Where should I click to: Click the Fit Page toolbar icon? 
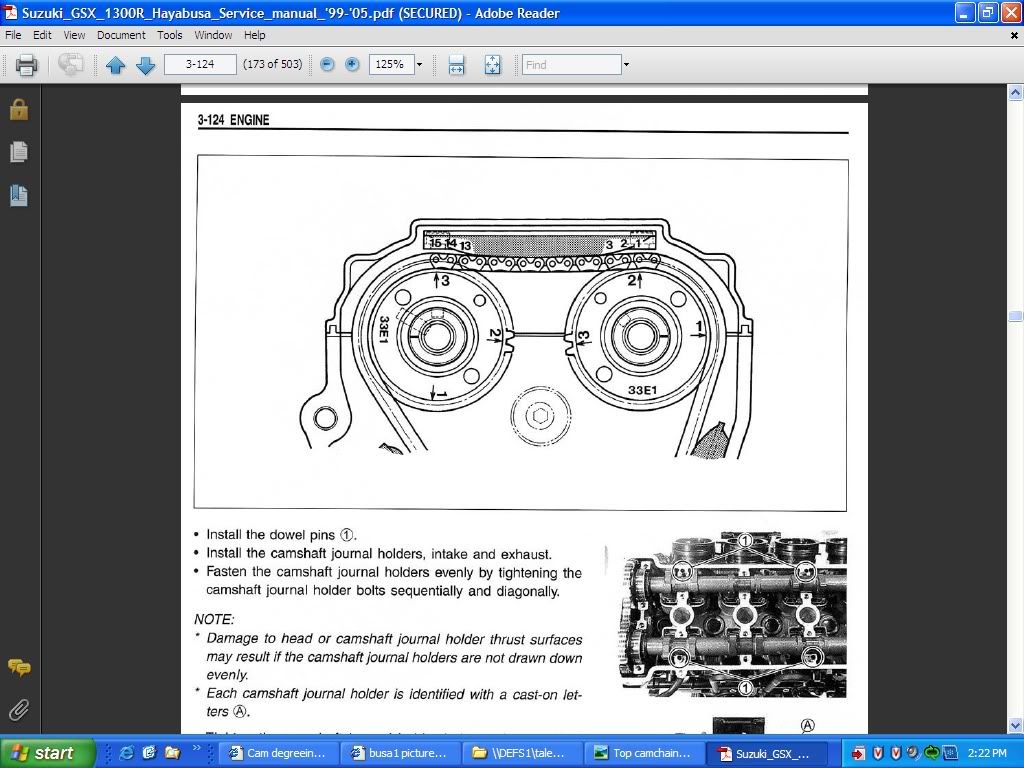[491, 64]
